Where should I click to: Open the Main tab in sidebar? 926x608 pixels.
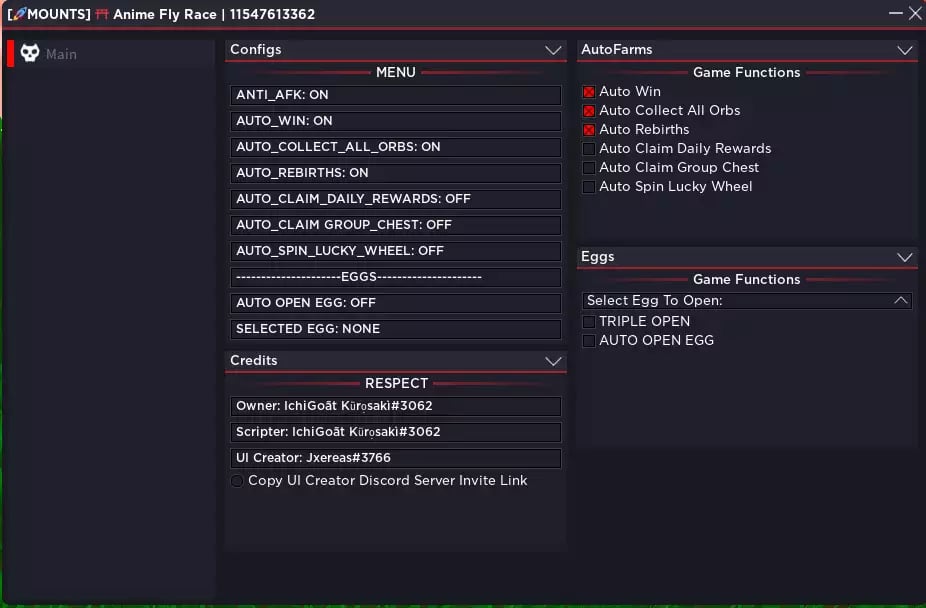[61, 54]
